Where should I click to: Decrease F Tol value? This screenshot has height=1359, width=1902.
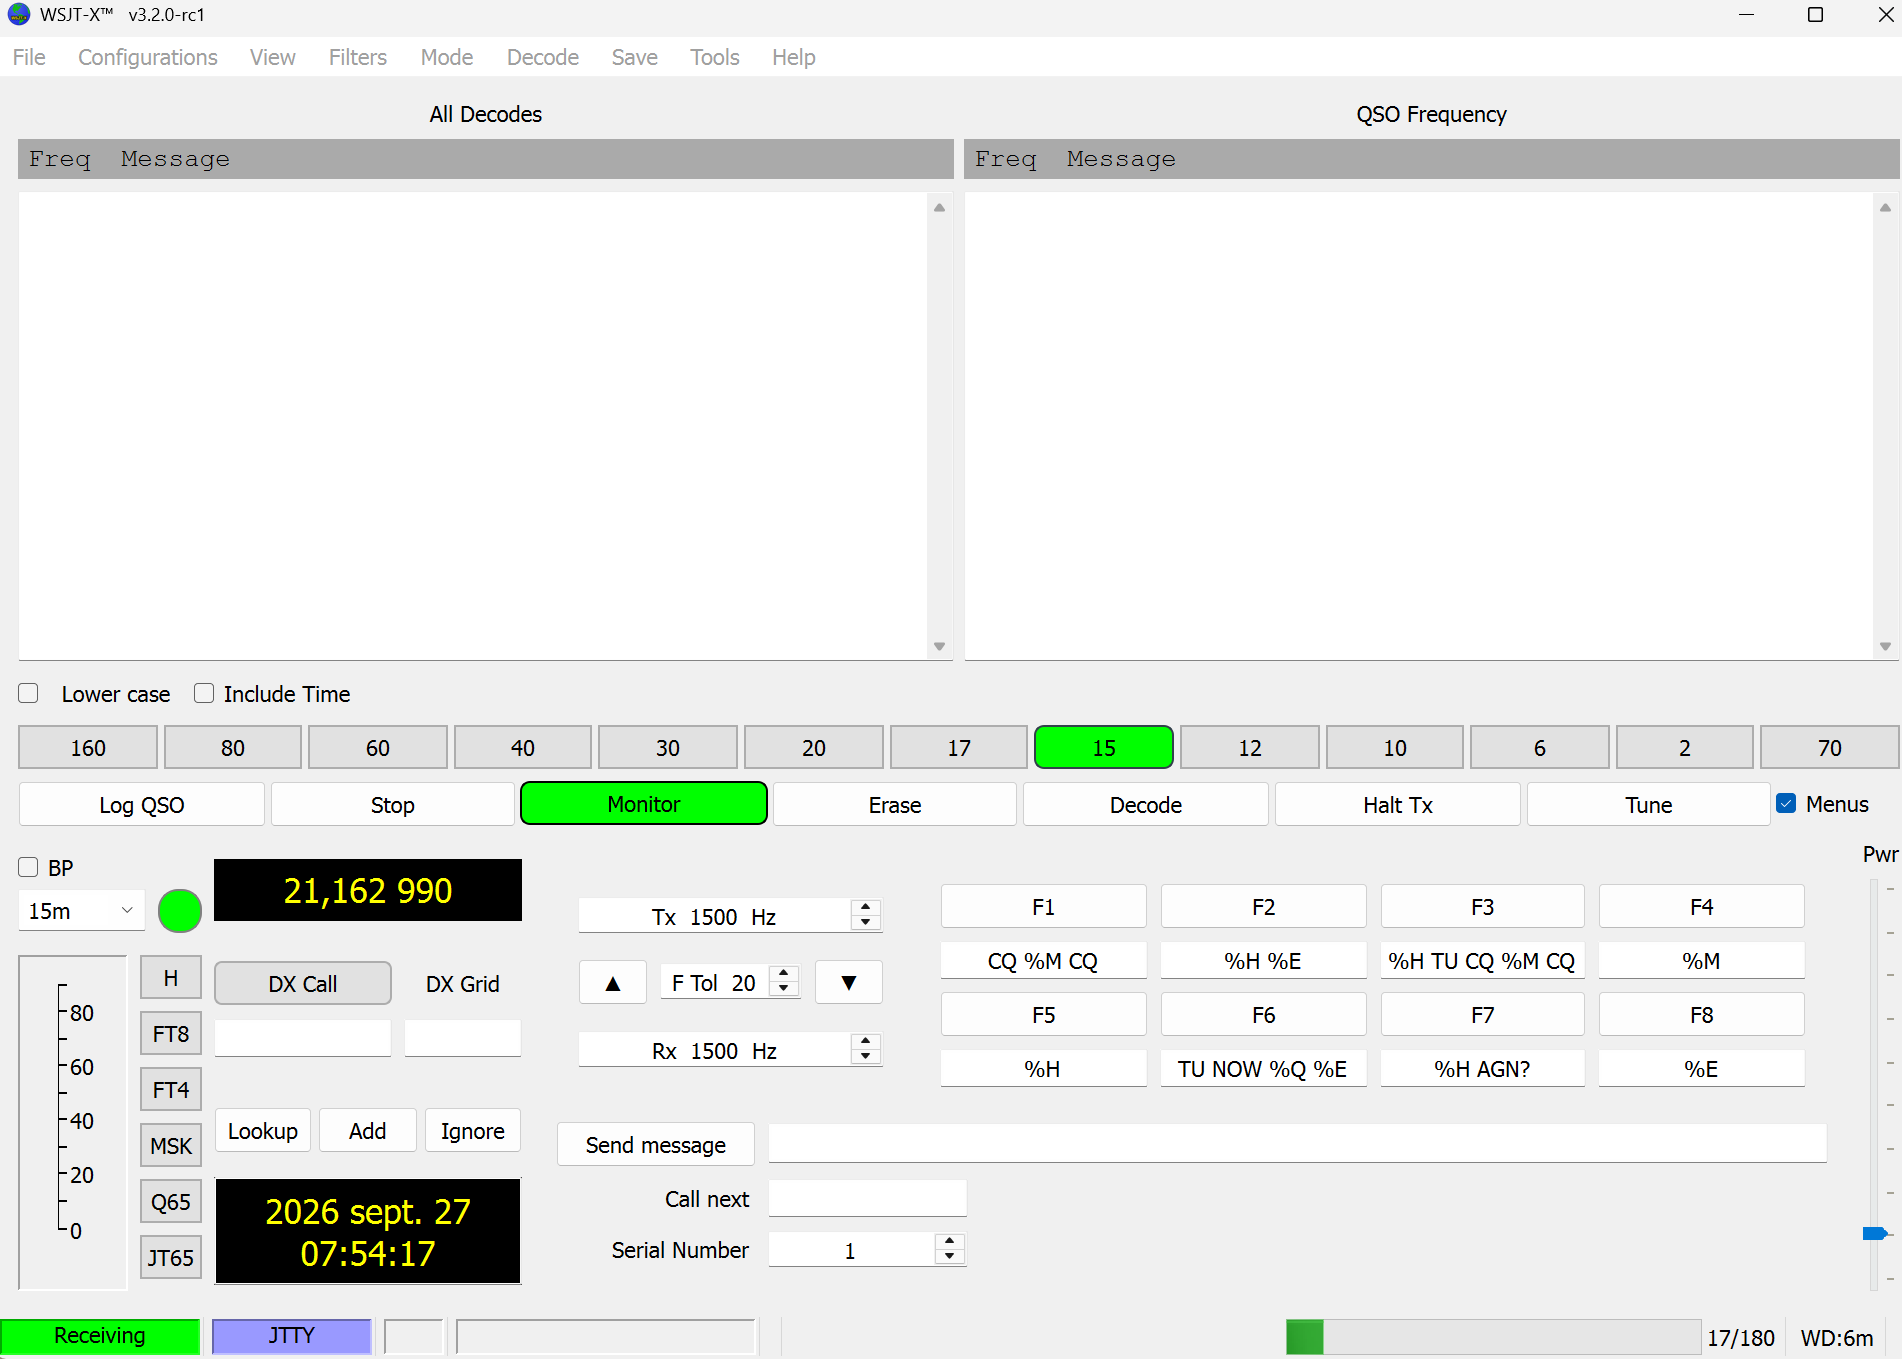pyautogui.click(x=784, y=990)
